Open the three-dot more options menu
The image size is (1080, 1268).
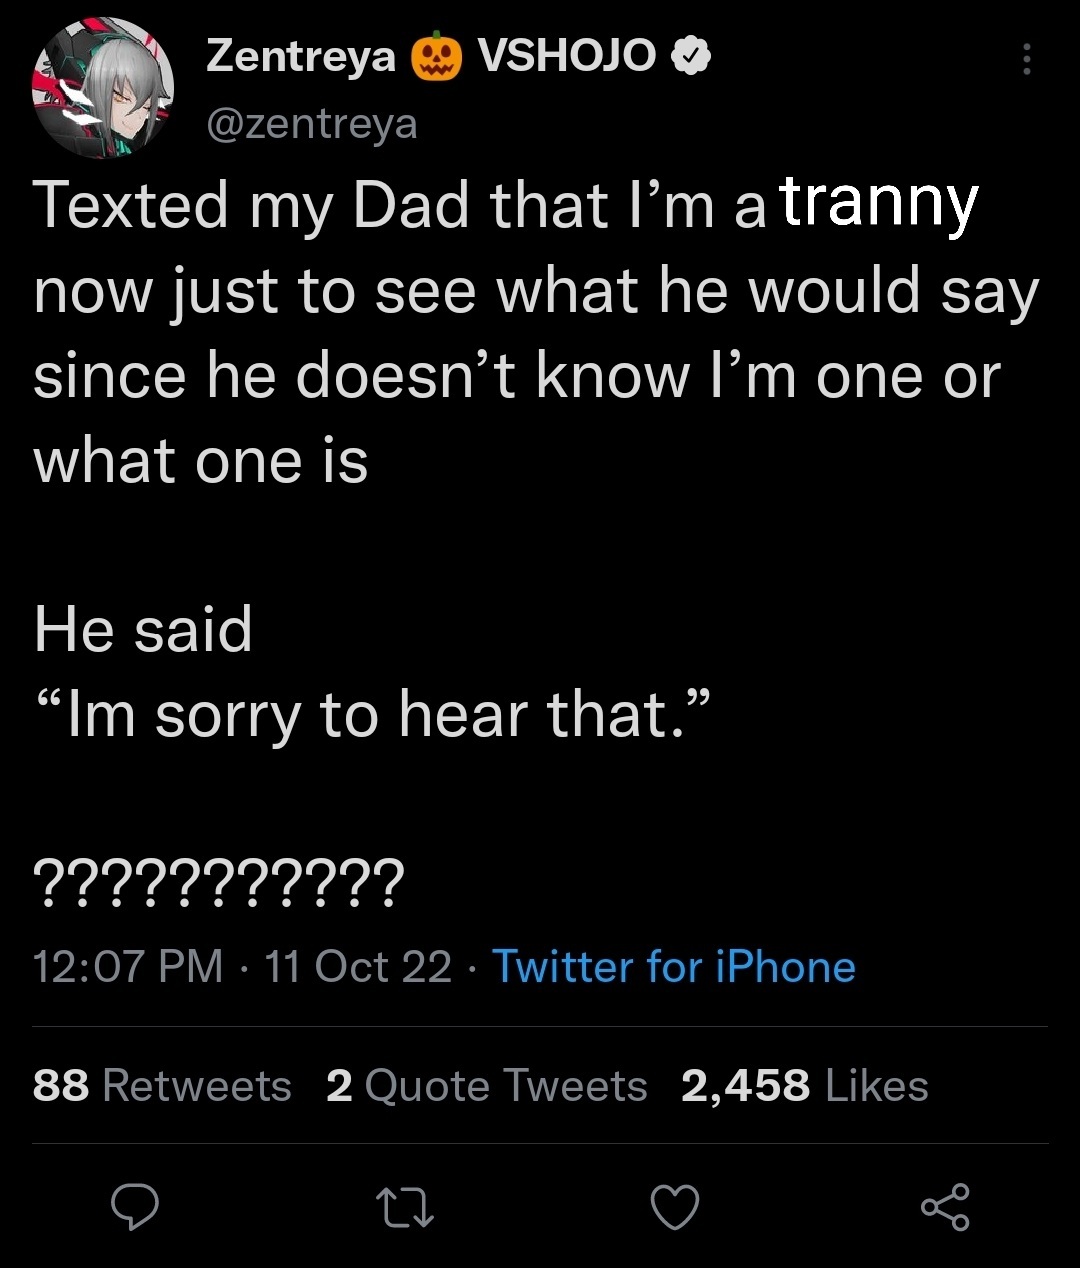[x=1026, y=60]
